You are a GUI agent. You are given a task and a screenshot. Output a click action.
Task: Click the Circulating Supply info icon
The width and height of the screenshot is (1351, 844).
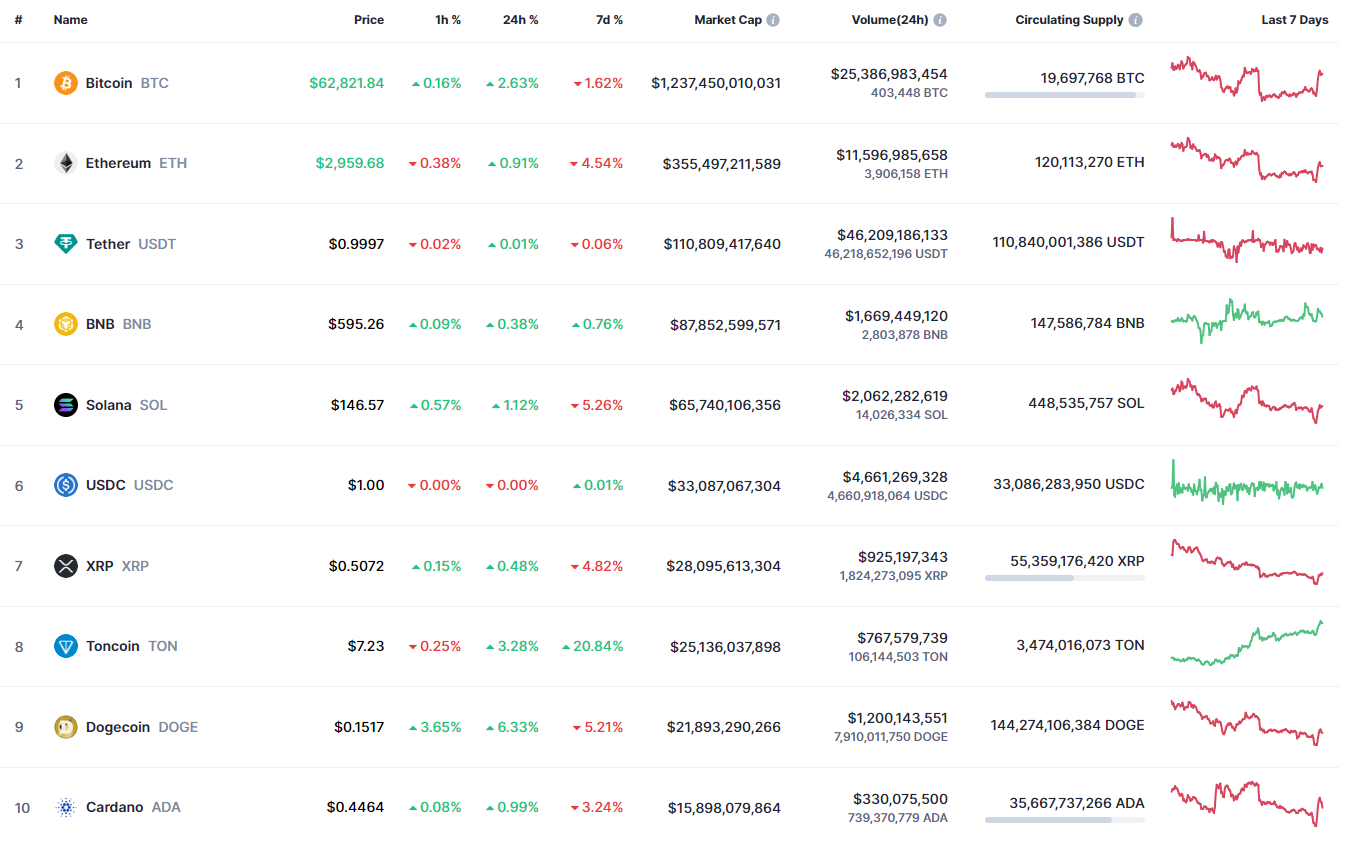point(1136,20)
